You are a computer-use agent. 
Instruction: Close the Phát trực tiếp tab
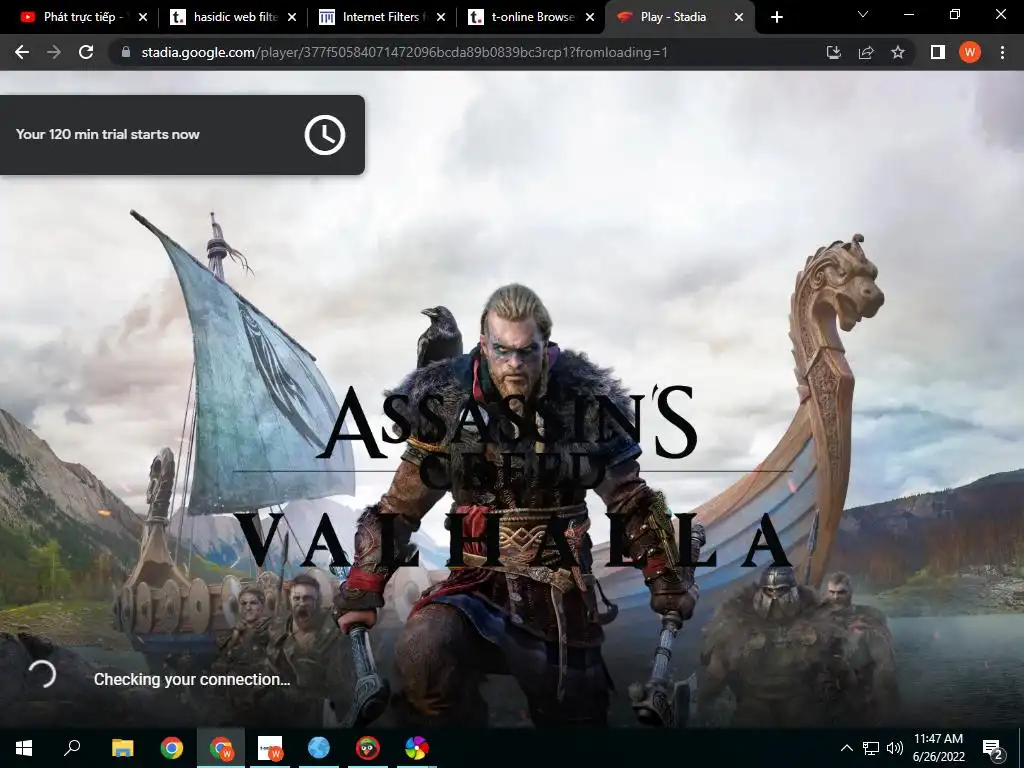[x=143, y=17]
